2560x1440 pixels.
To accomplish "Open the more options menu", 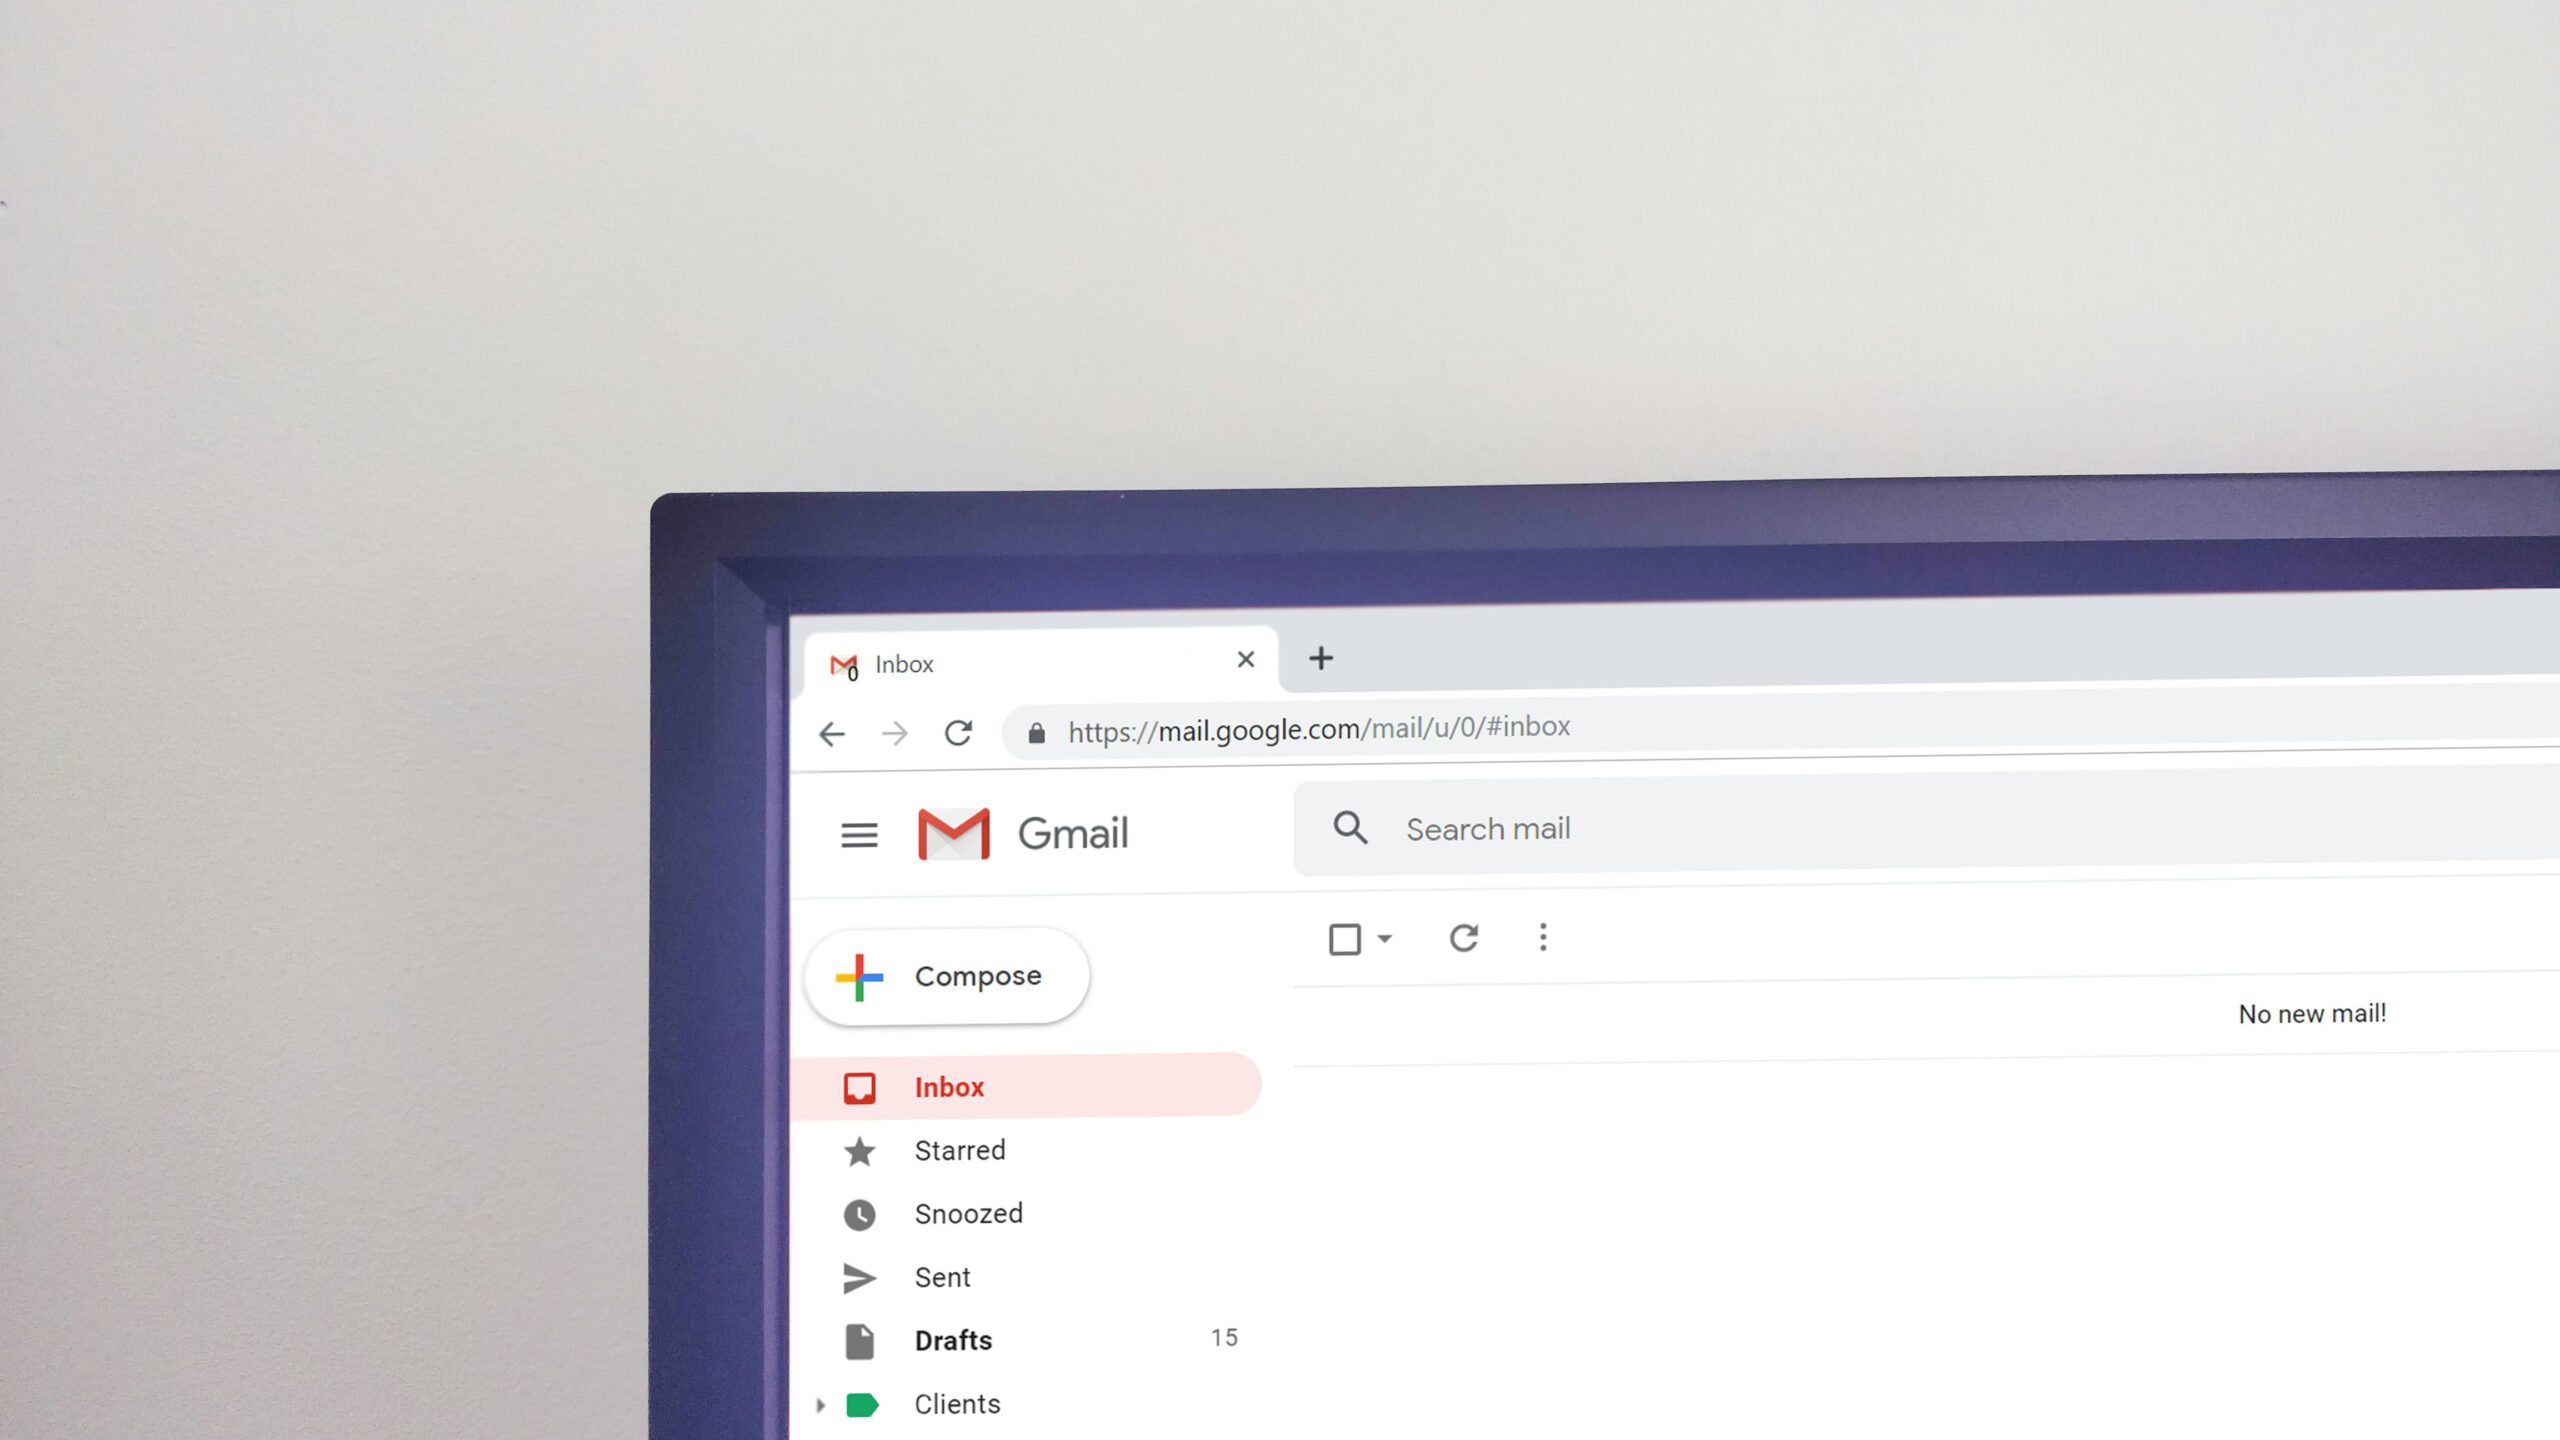I will (x=1542, y=937).
